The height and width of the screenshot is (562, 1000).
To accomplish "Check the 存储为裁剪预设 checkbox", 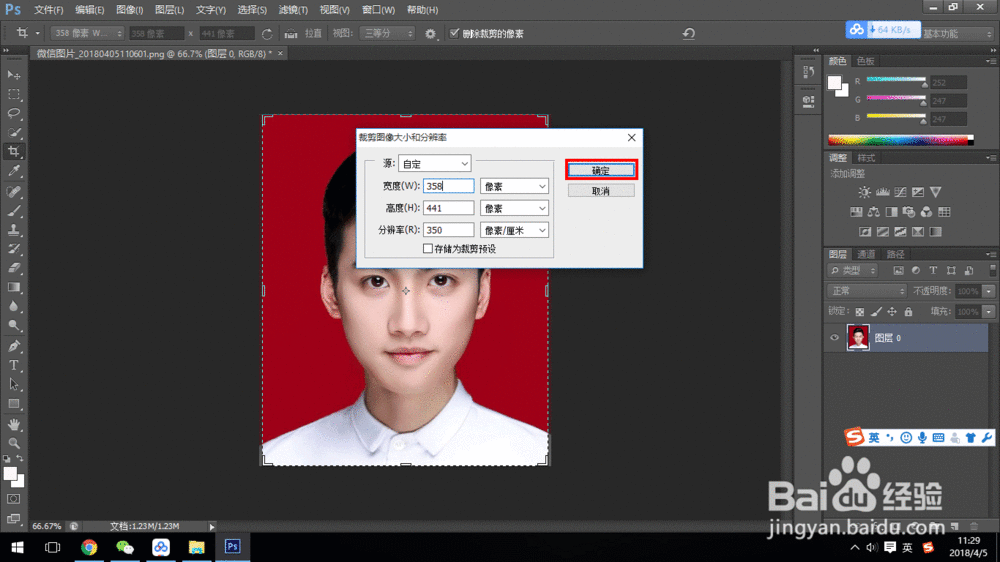I will (428, 249).
